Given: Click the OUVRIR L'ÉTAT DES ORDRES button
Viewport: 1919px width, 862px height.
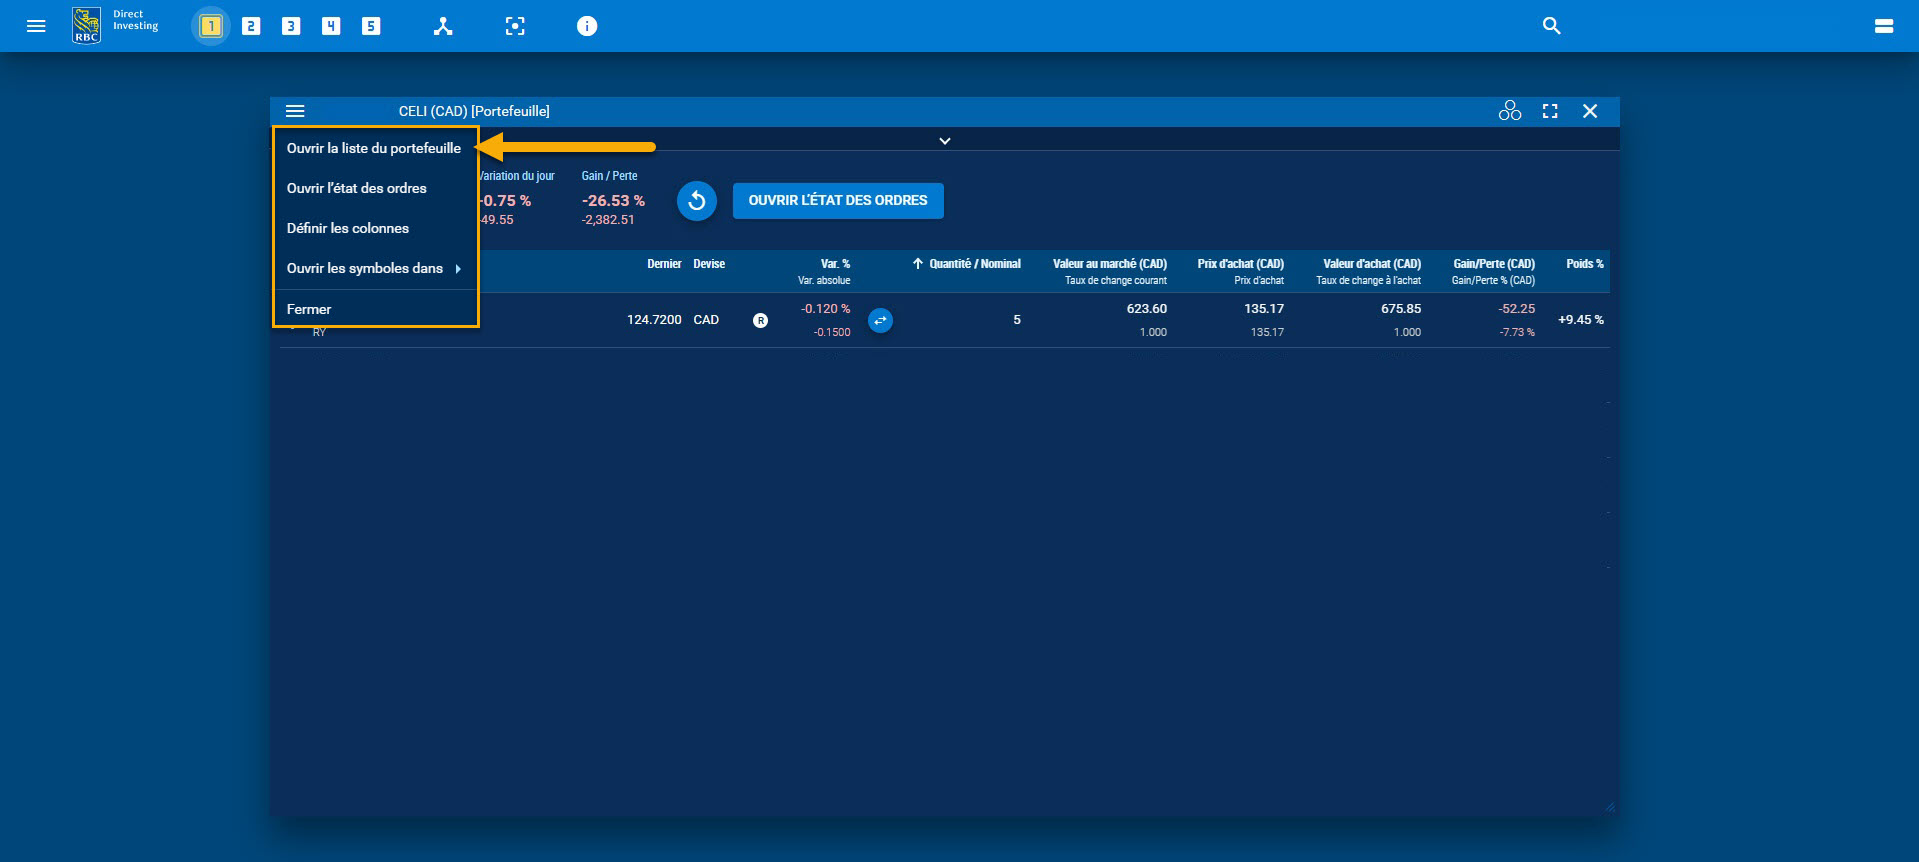Looking at the screenshot, I should tap(838, 200).
